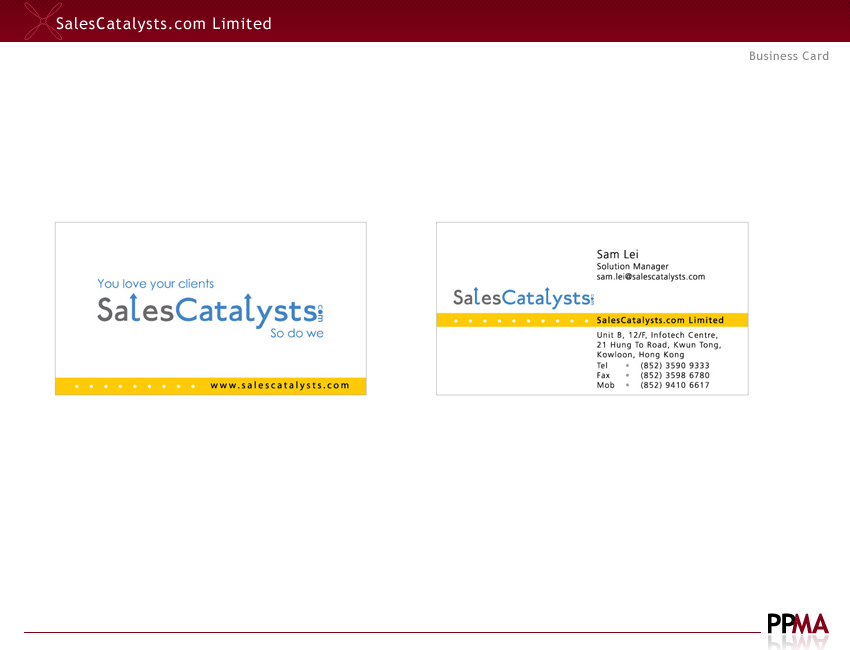Viewport: 850px width, 650px height.
Task: Select the name "Sam Lei"
Action: 617,254
